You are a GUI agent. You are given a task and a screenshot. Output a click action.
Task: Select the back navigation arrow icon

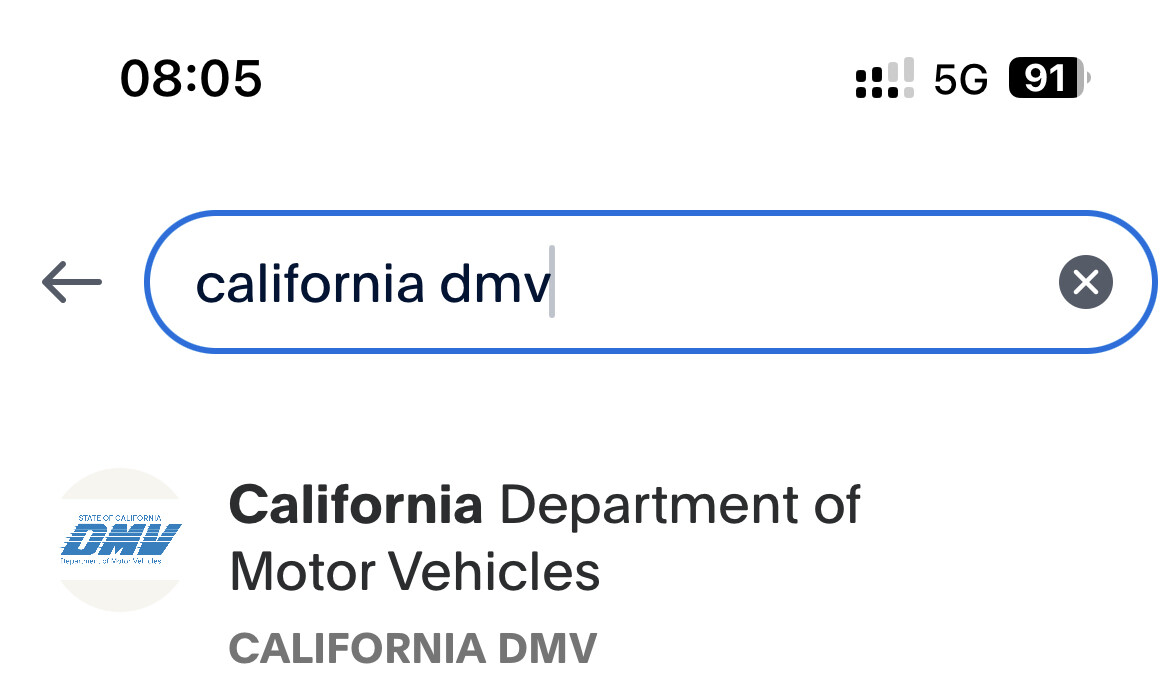tap(70, 281)
